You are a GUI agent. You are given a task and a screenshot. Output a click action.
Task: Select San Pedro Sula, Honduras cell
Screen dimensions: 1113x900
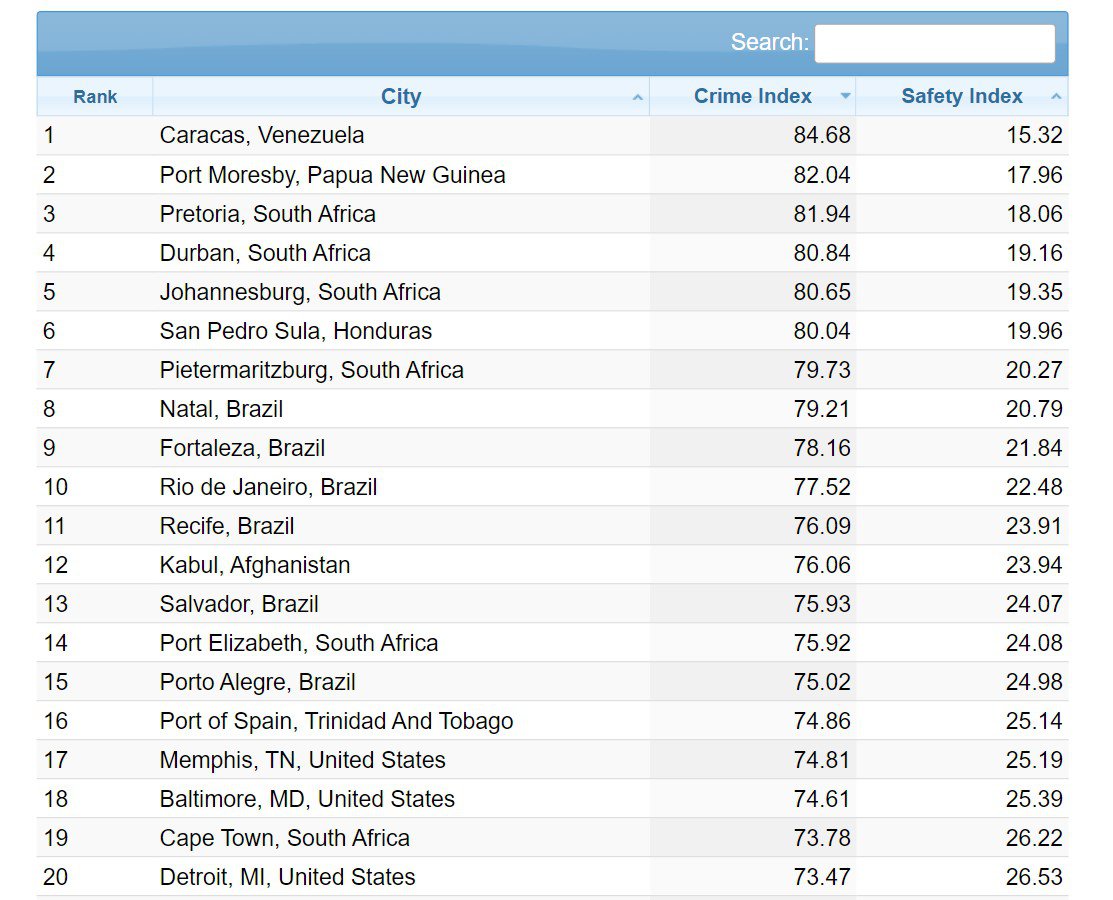(401, 331)
